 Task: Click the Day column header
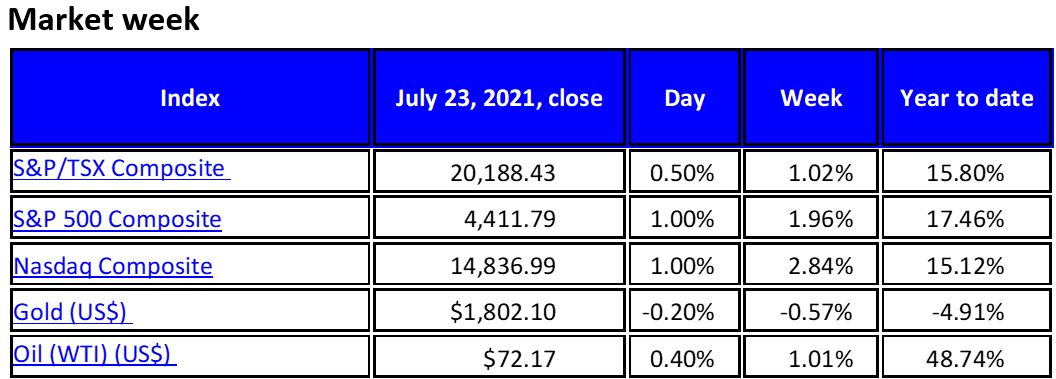point(684,98)
